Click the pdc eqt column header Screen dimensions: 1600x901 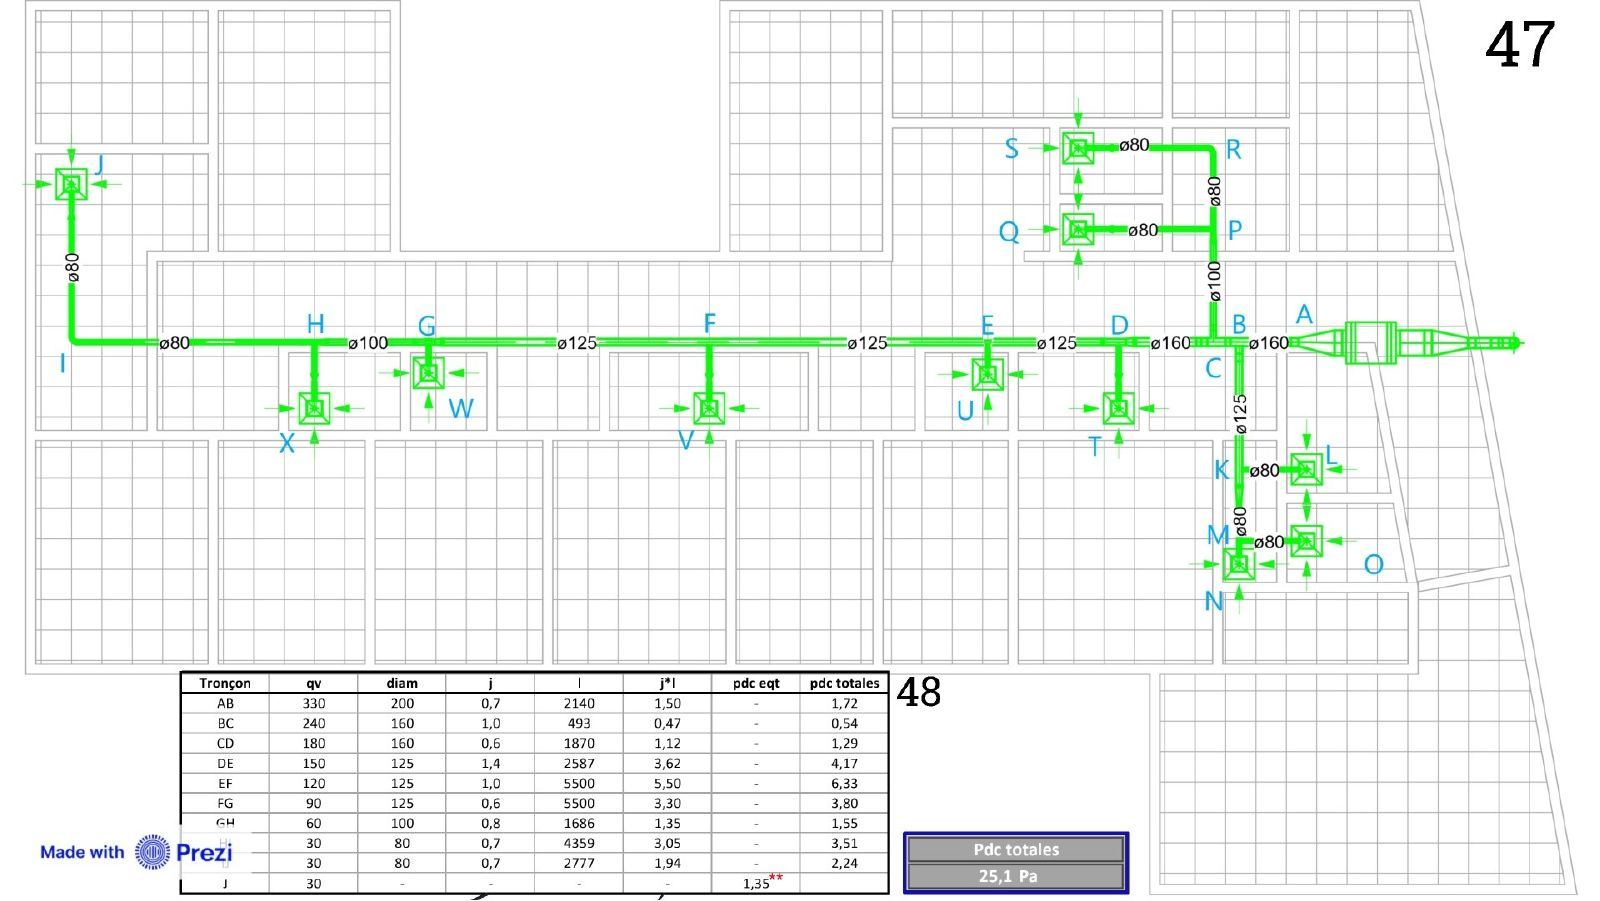coord(756,683)
